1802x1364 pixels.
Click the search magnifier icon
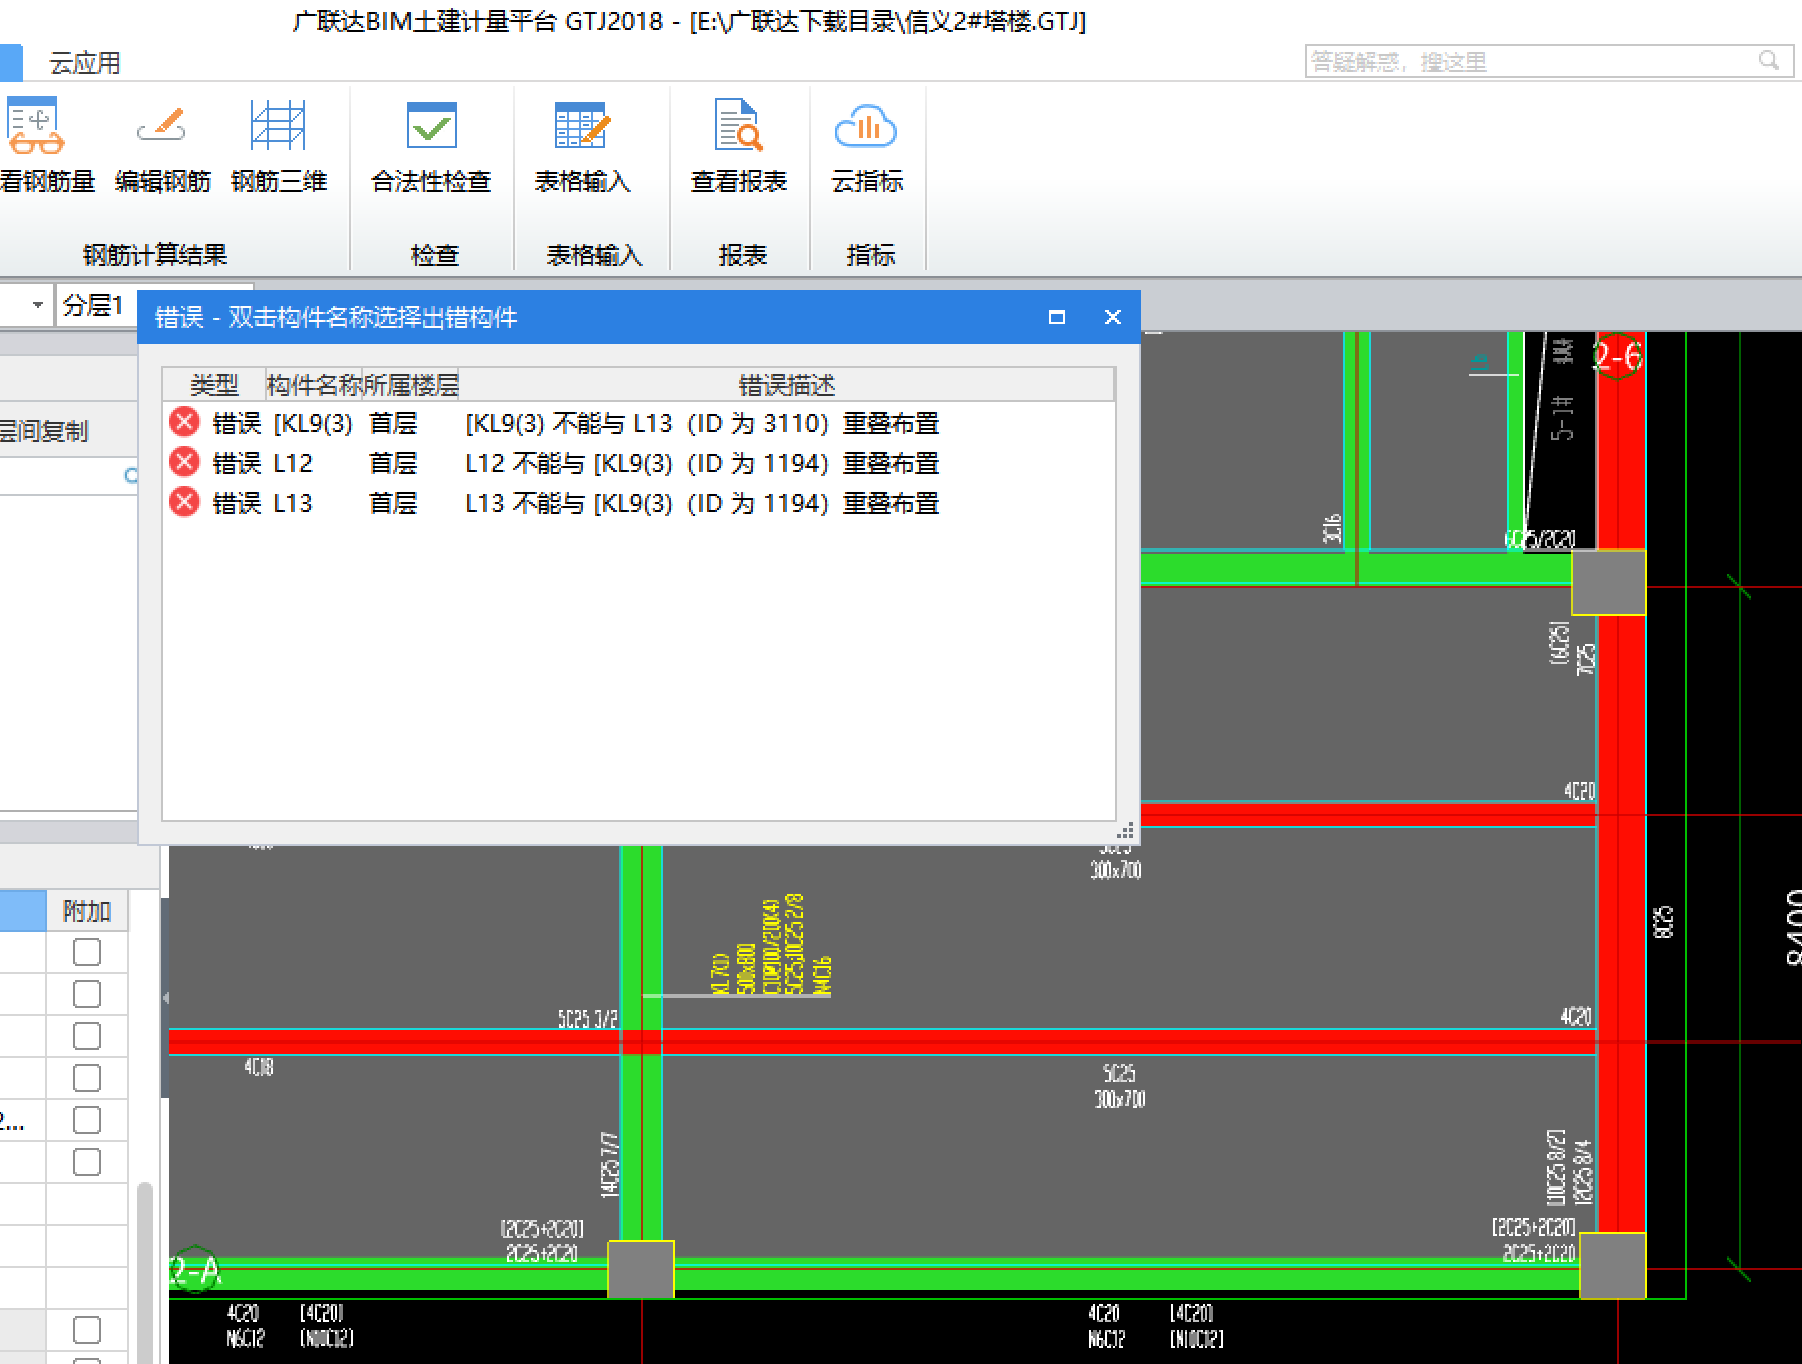click(1769, 61)
